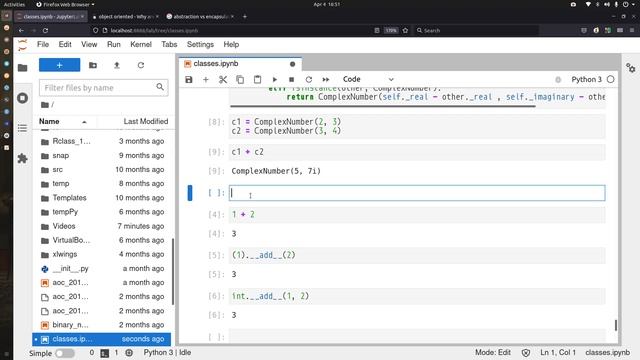Open the Run menu
Image resolution: width=640 pixels, height=360 pixels.
pyautogui.click(x=114, y=44)
